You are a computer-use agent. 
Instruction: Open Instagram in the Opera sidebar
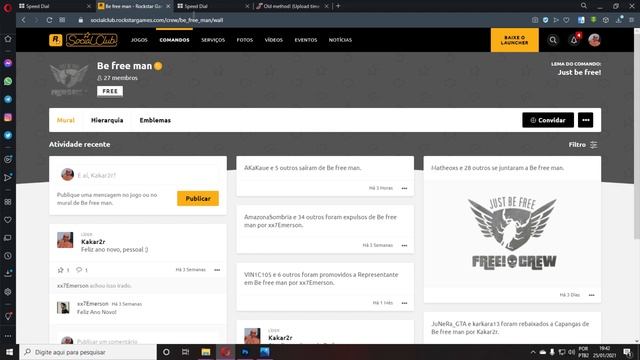pos(8,118)
